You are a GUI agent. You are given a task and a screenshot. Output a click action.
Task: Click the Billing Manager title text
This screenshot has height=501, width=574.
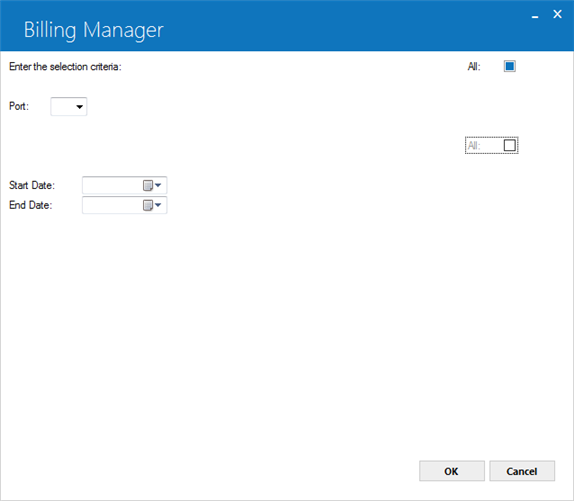point(94,30)
